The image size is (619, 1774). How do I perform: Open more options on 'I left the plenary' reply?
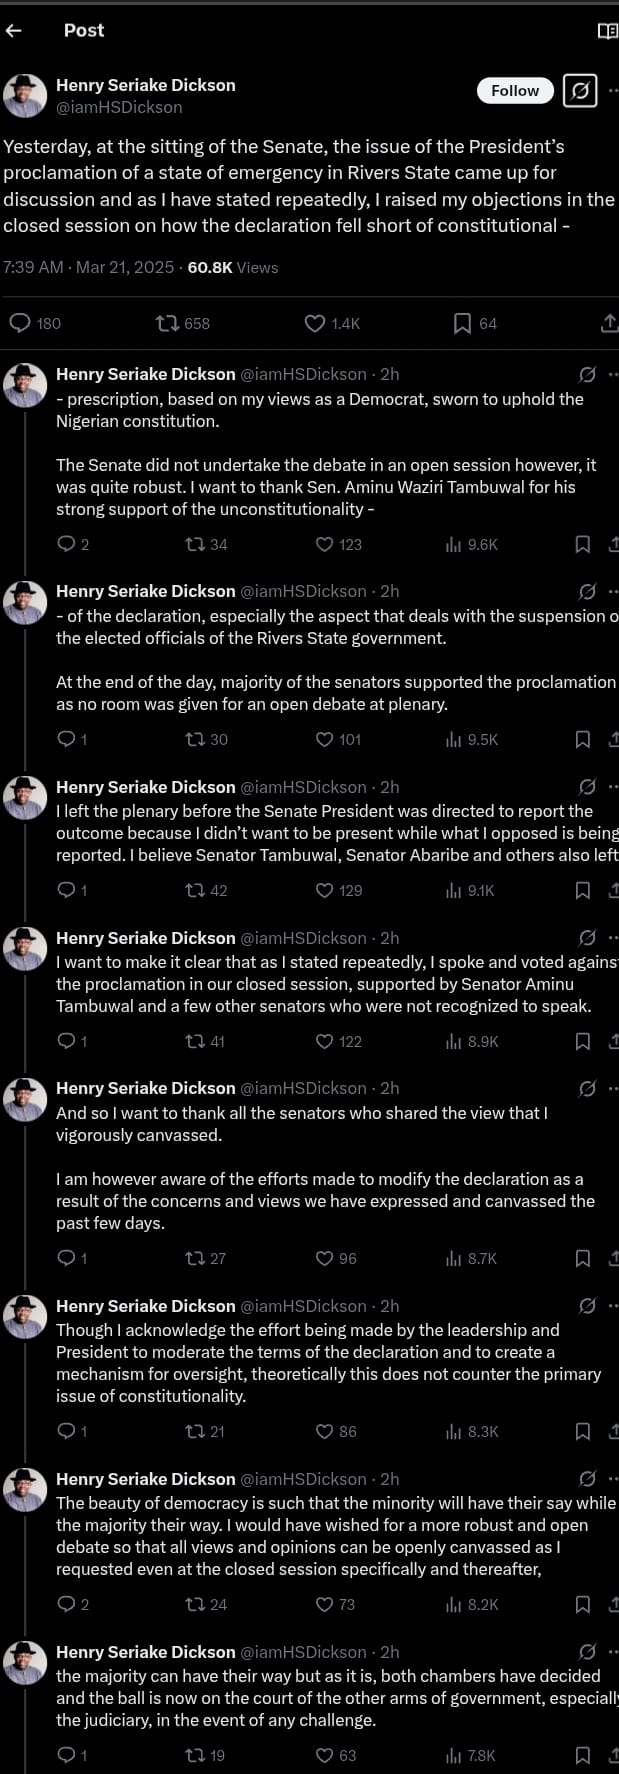[x=613, y=787]
